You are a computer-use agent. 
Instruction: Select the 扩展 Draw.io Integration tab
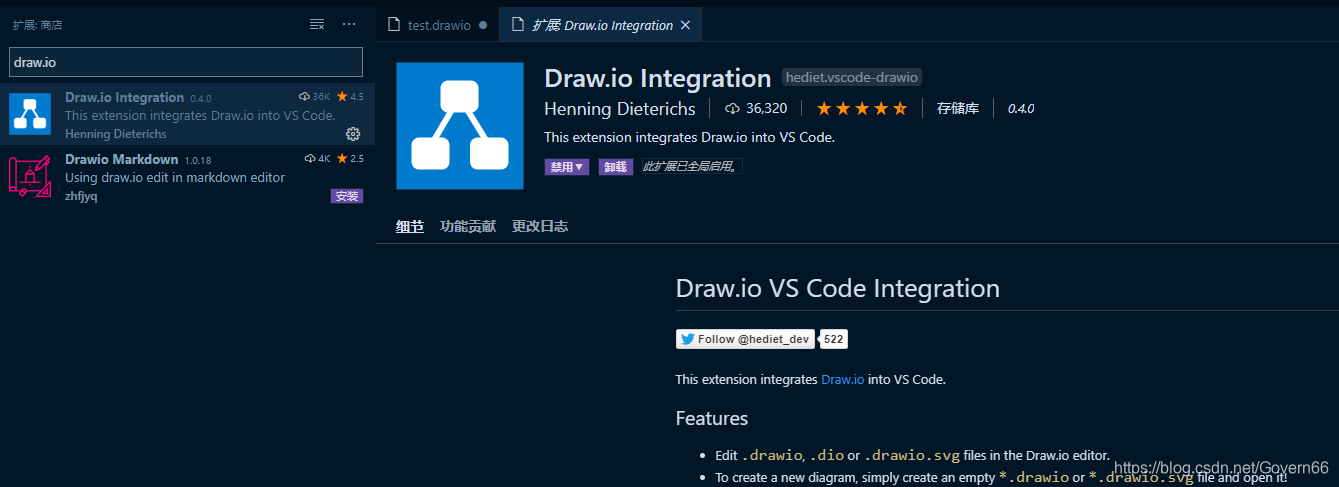pos(600,26)
